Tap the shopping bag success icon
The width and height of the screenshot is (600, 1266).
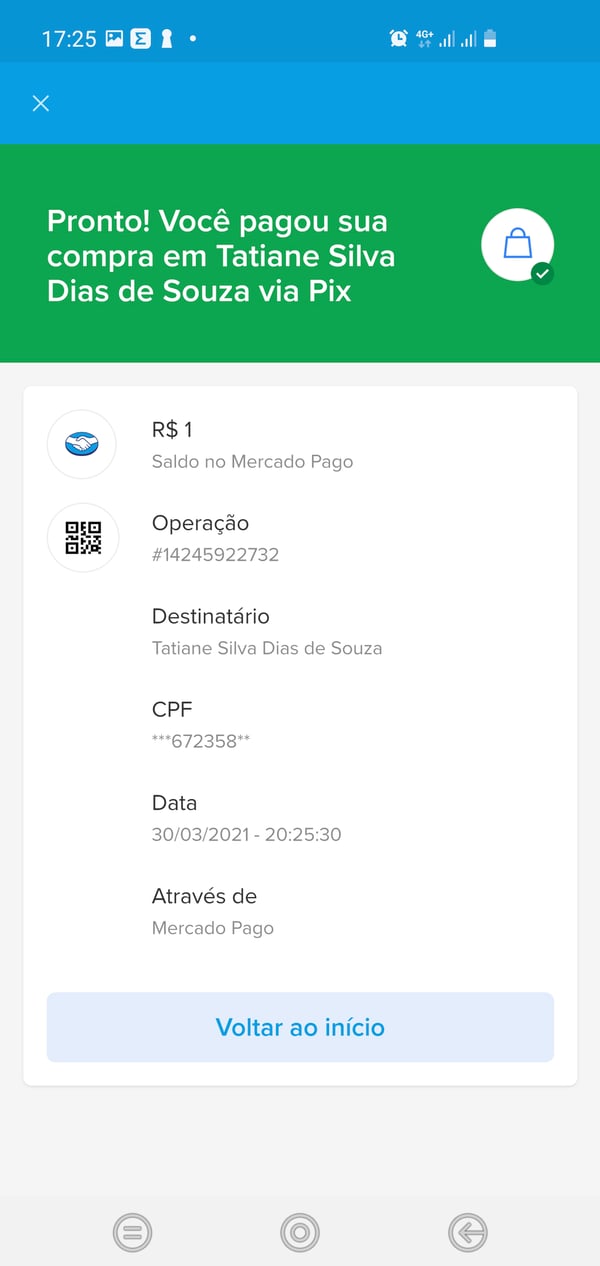(x=517, y=244)
